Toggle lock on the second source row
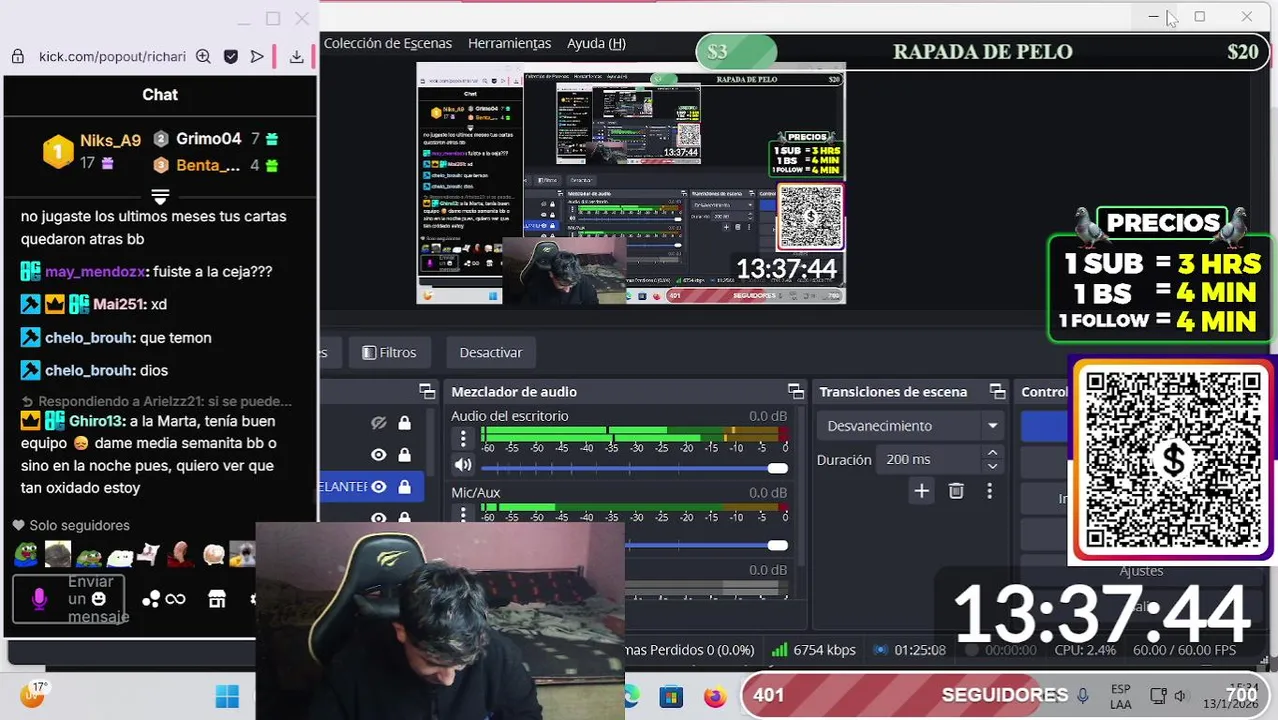Image resolution: width=1278 pixels, height=720 pixels. (404, 455)
